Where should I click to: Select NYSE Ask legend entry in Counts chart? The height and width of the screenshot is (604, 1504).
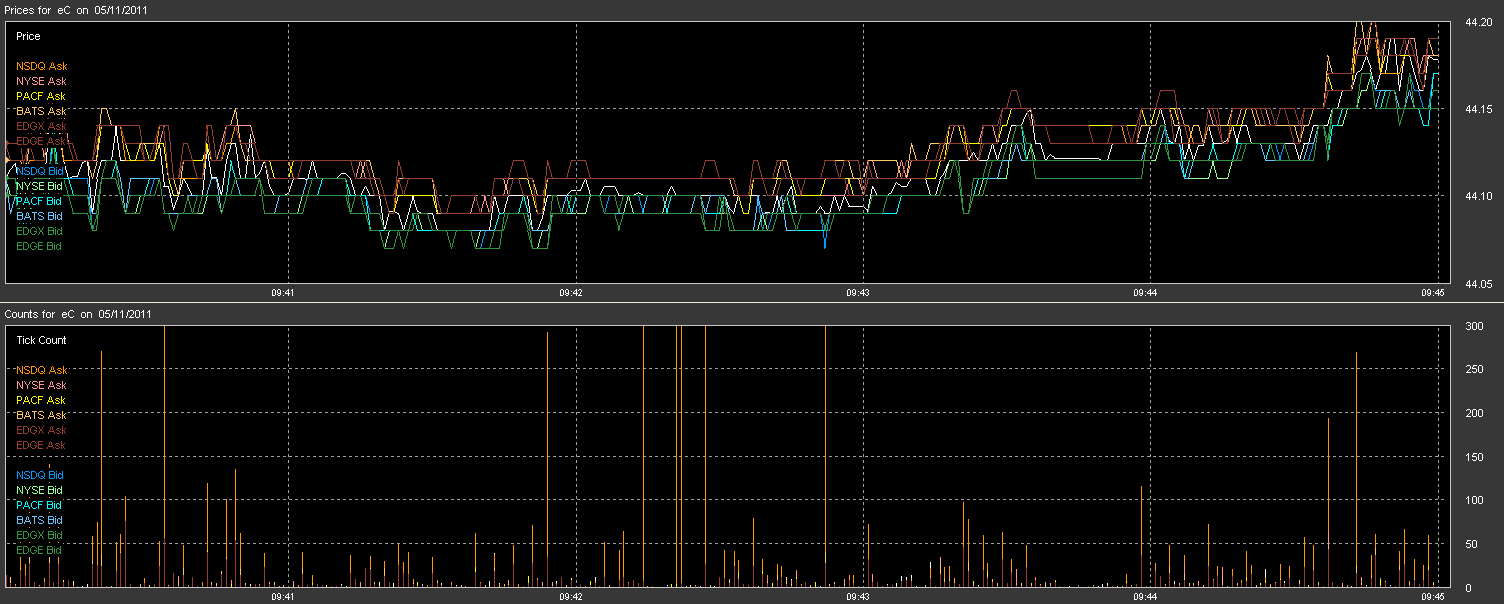point(41,385)
